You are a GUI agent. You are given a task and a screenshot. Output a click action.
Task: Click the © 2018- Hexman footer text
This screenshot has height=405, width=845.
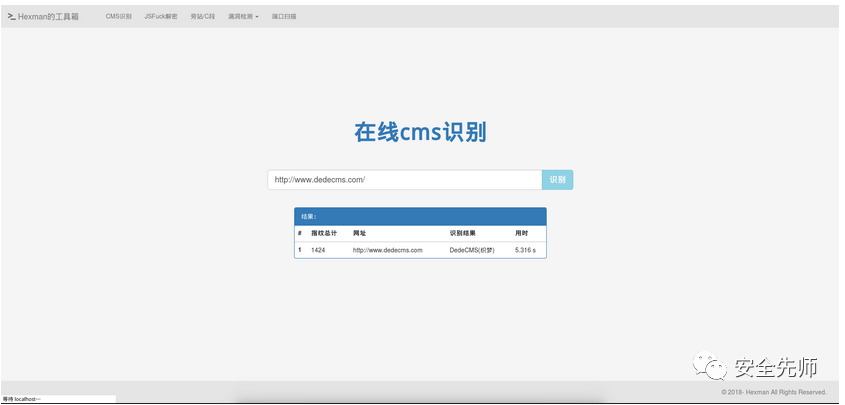pos(774,392)
